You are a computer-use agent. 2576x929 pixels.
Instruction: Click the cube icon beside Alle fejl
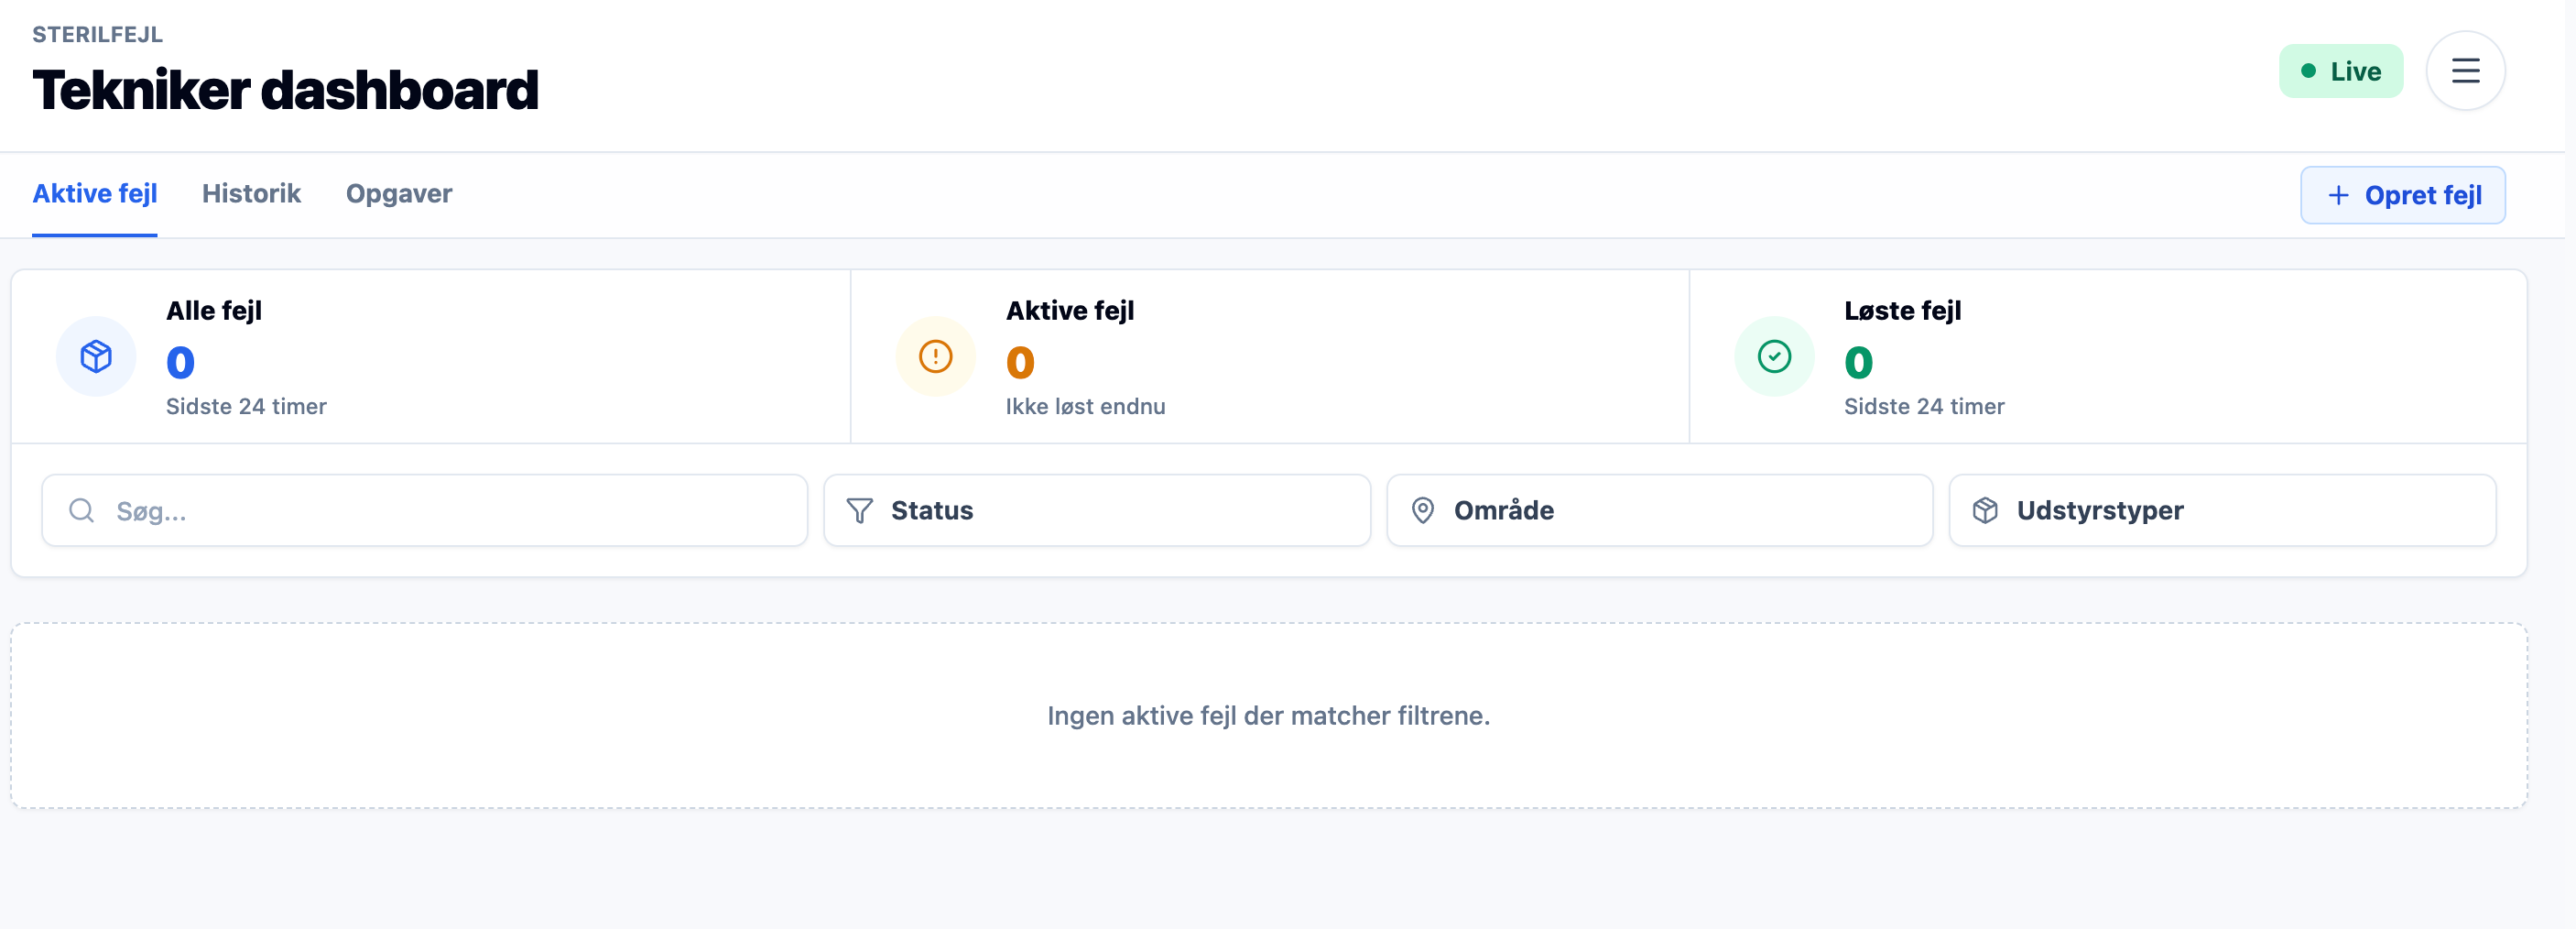pos(96,356)
